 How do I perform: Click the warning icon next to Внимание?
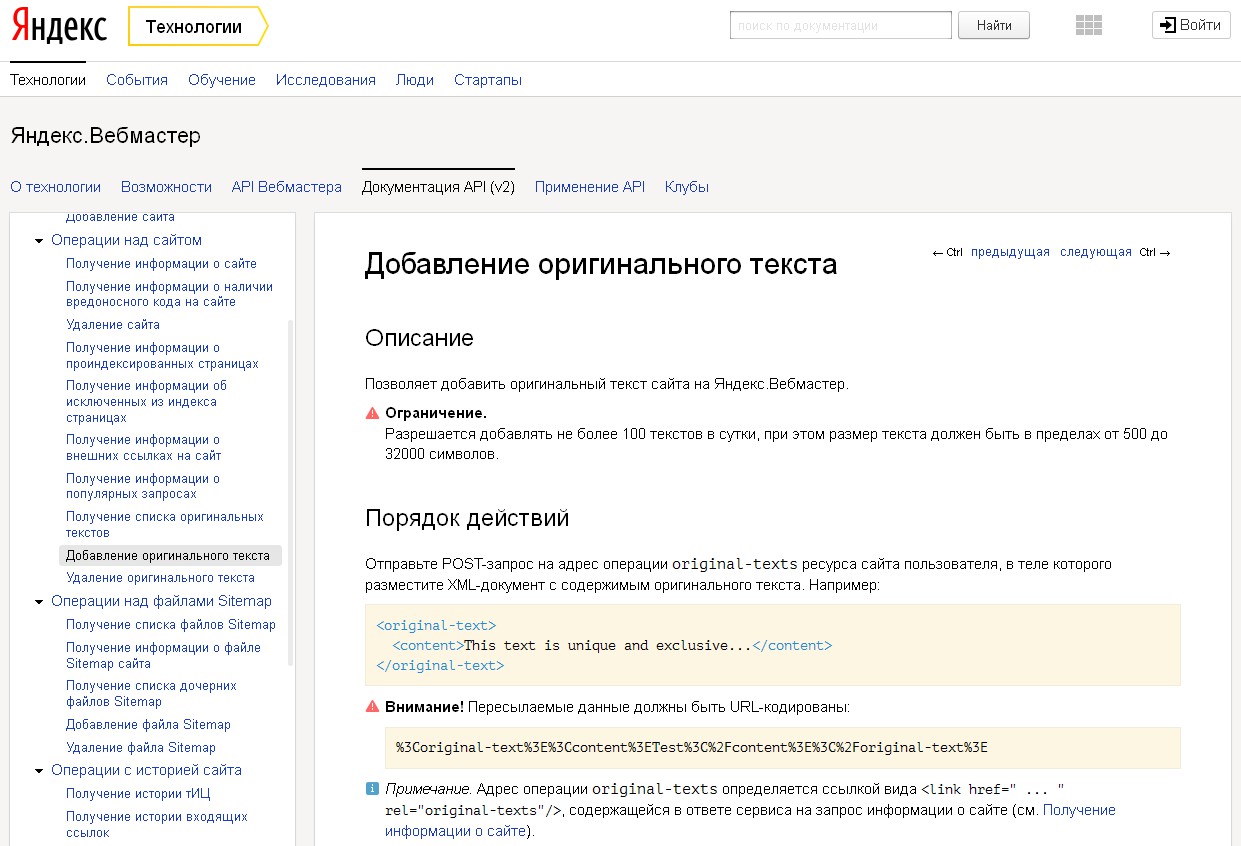[372, 708]
